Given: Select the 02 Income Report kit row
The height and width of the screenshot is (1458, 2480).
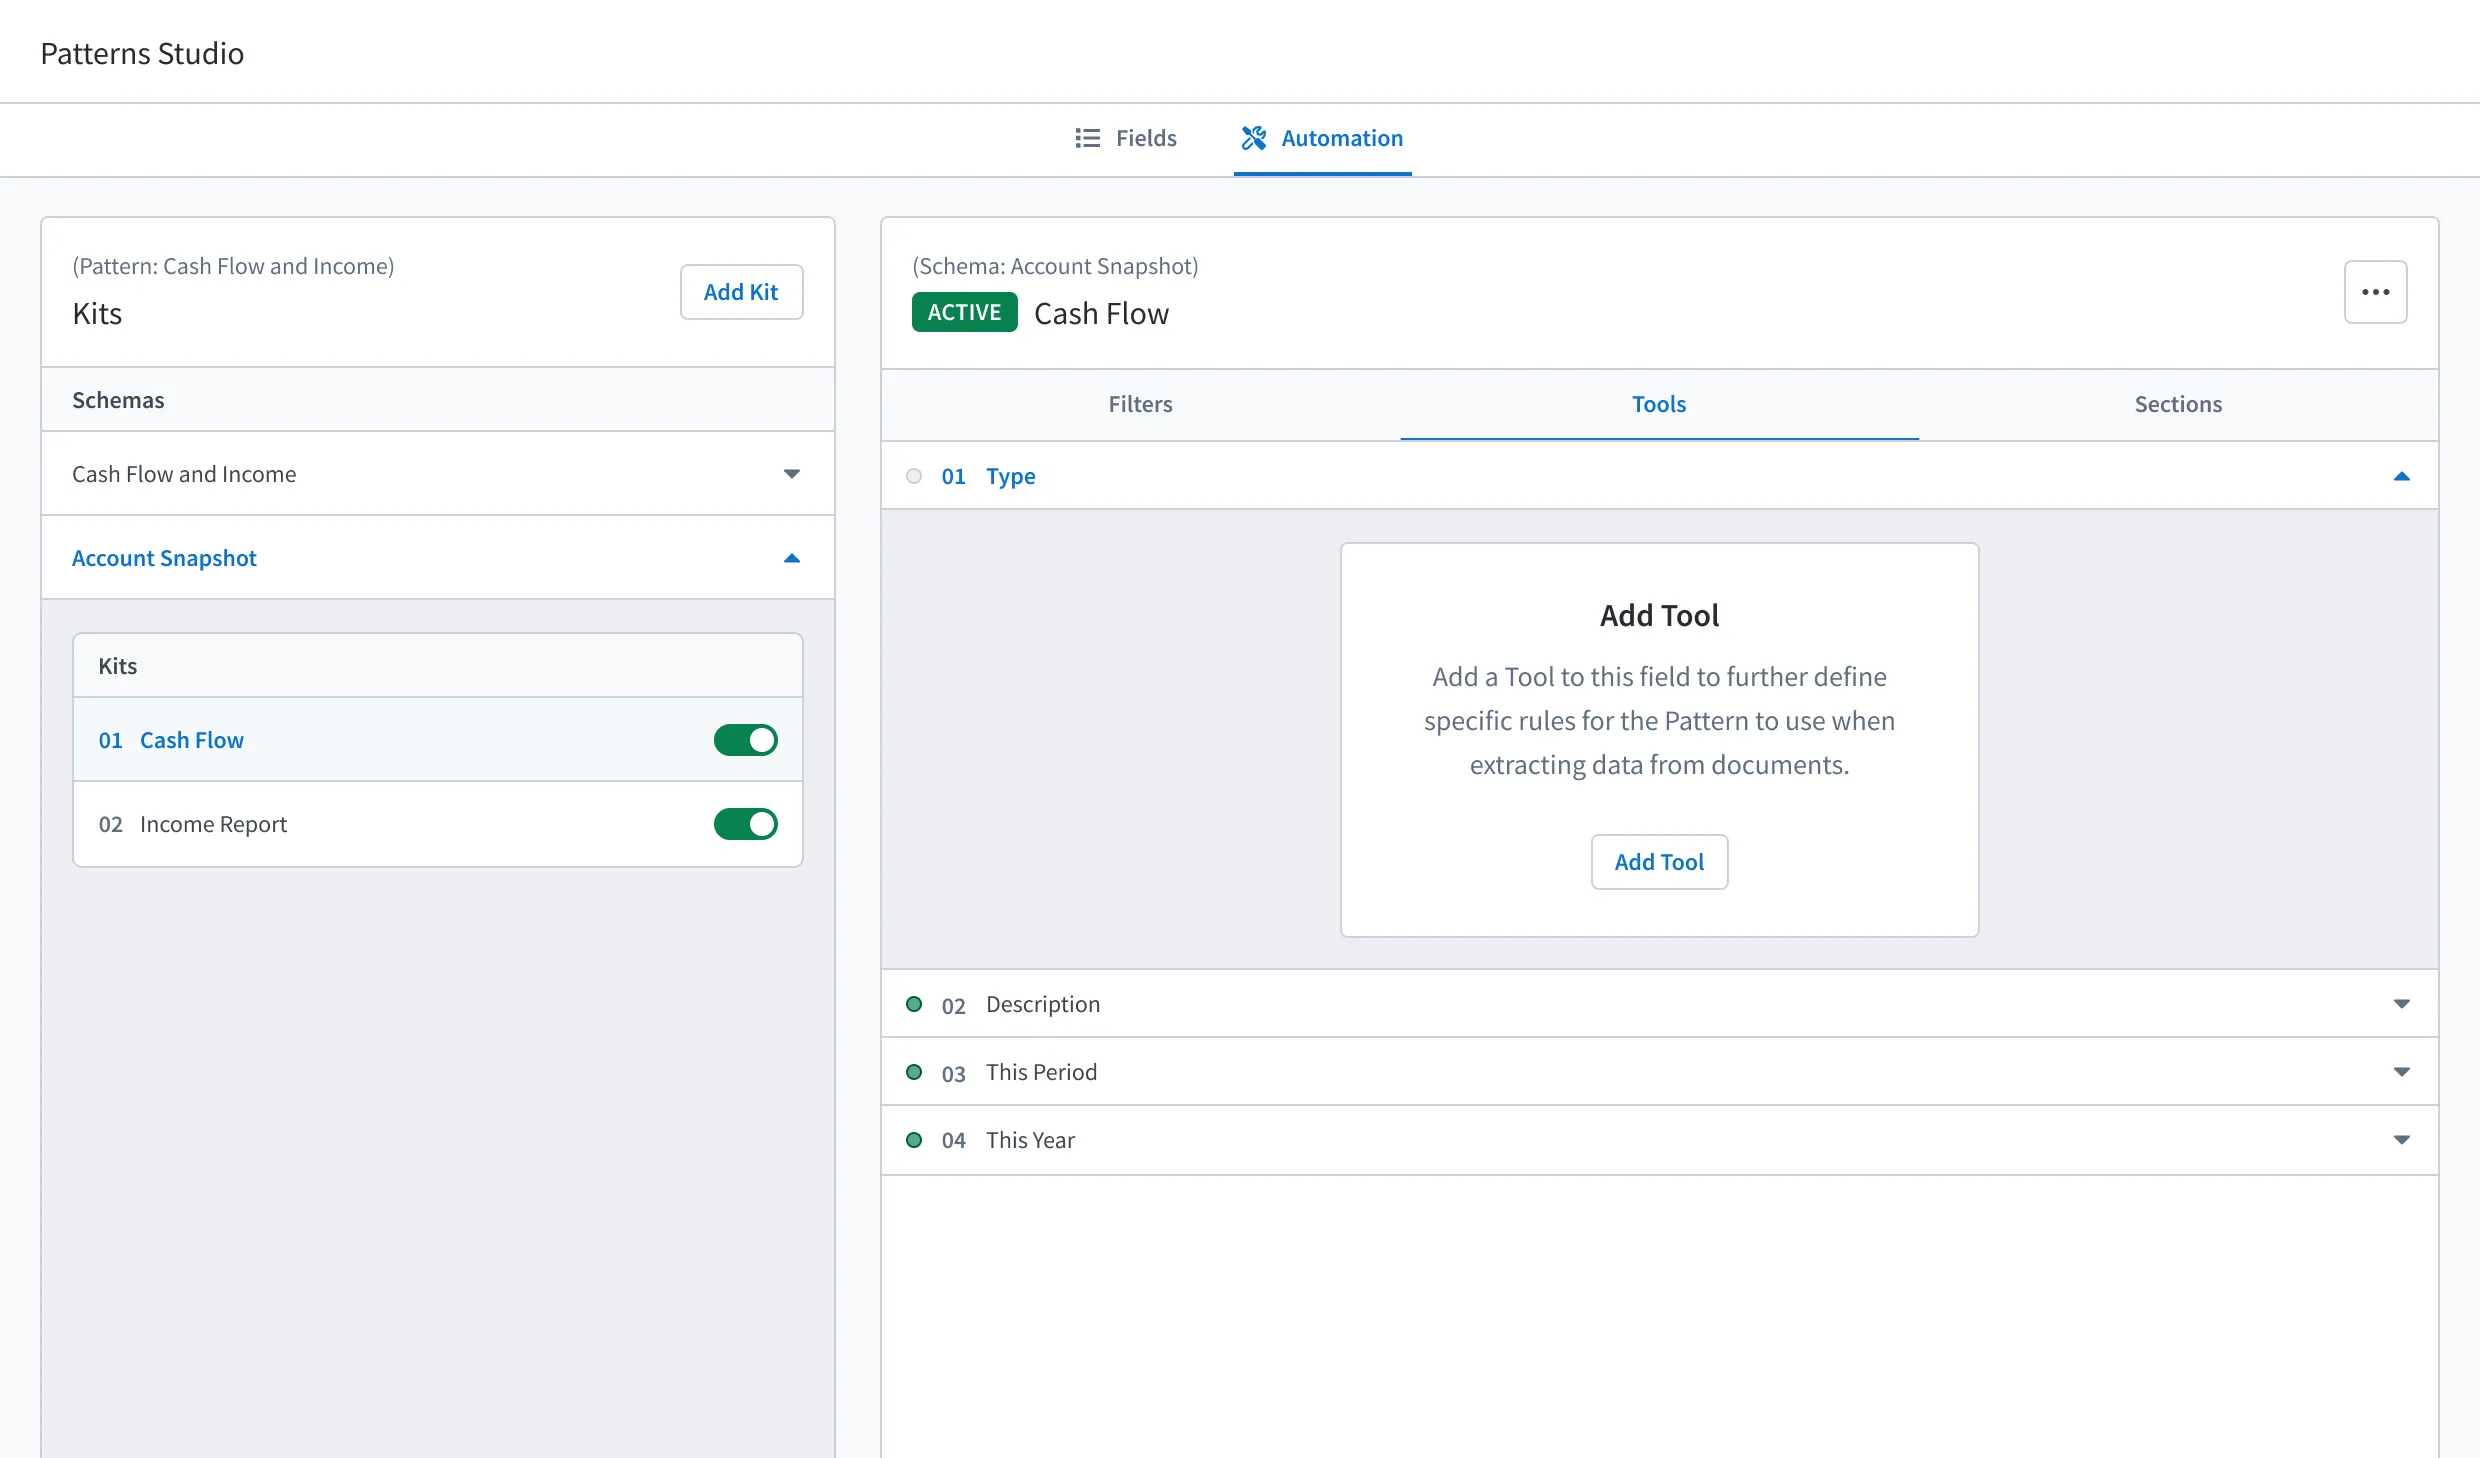Looking at the screenshot, I should coord(438,824).
